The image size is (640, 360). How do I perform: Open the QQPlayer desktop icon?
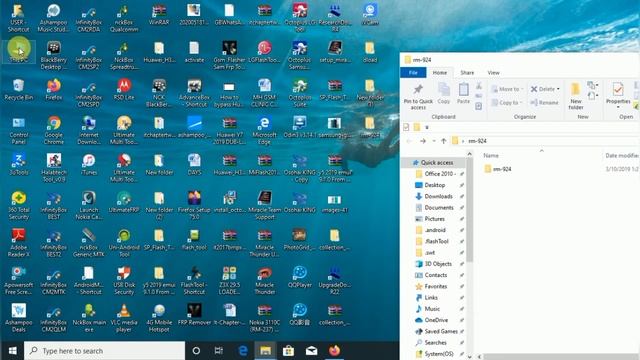pyautogui.click(x=299, y=277)
